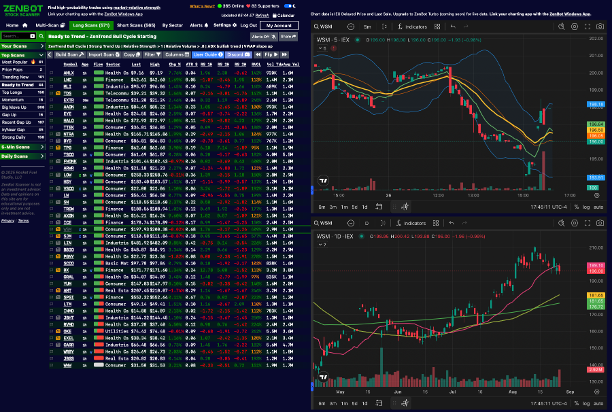Open symbol search on the 5-minute WSM chart
The height and width of the screenshot is (412, 612).
point(324,27)
